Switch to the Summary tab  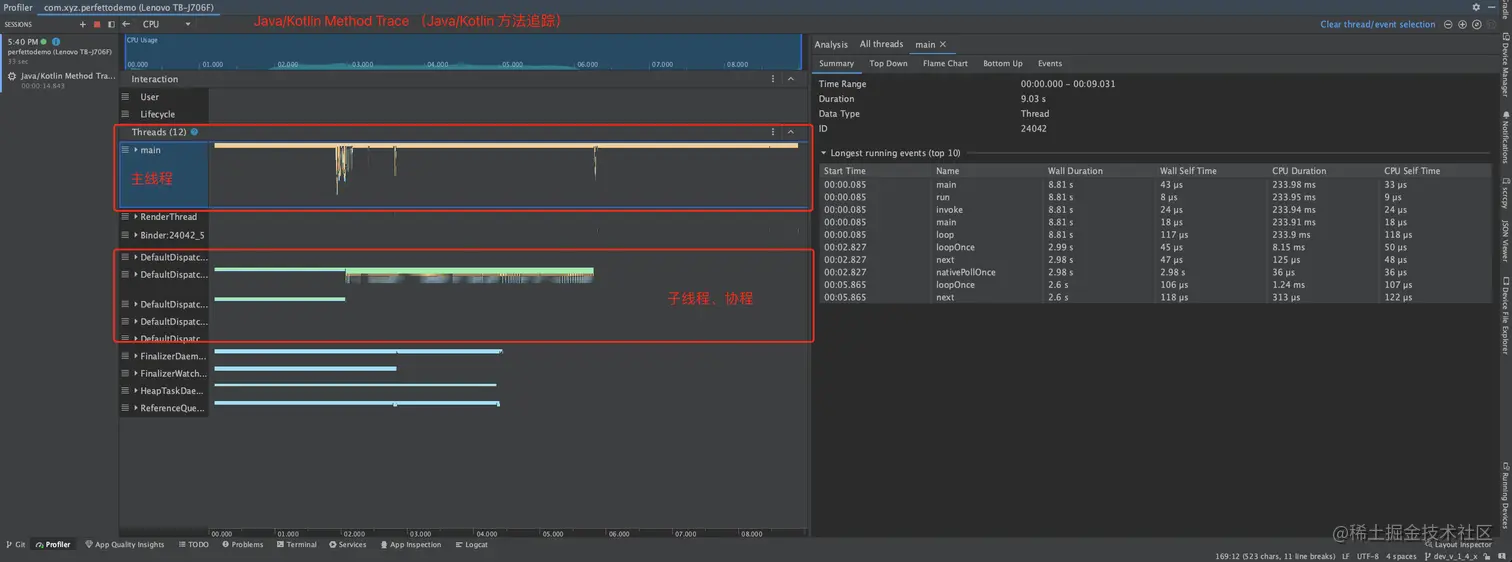836,63
